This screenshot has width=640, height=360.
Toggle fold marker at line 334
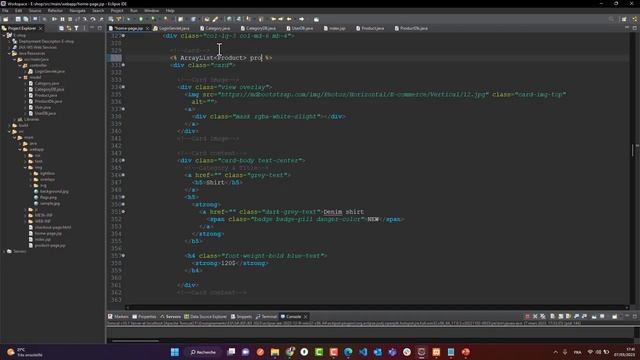pos(124,87)
